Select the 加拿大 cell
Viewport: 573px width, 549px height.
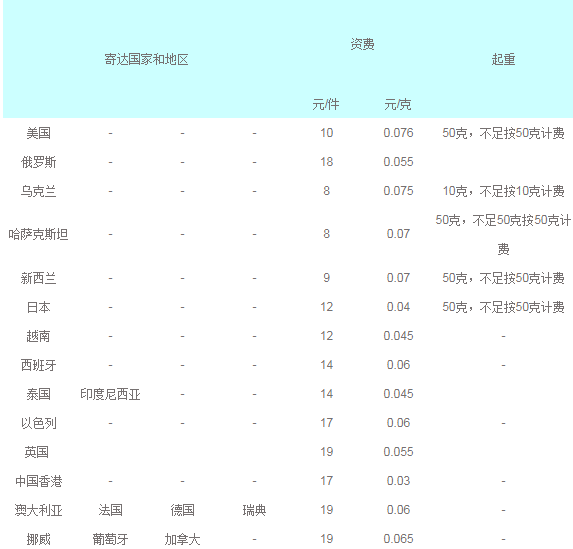(x=182, y=539)
